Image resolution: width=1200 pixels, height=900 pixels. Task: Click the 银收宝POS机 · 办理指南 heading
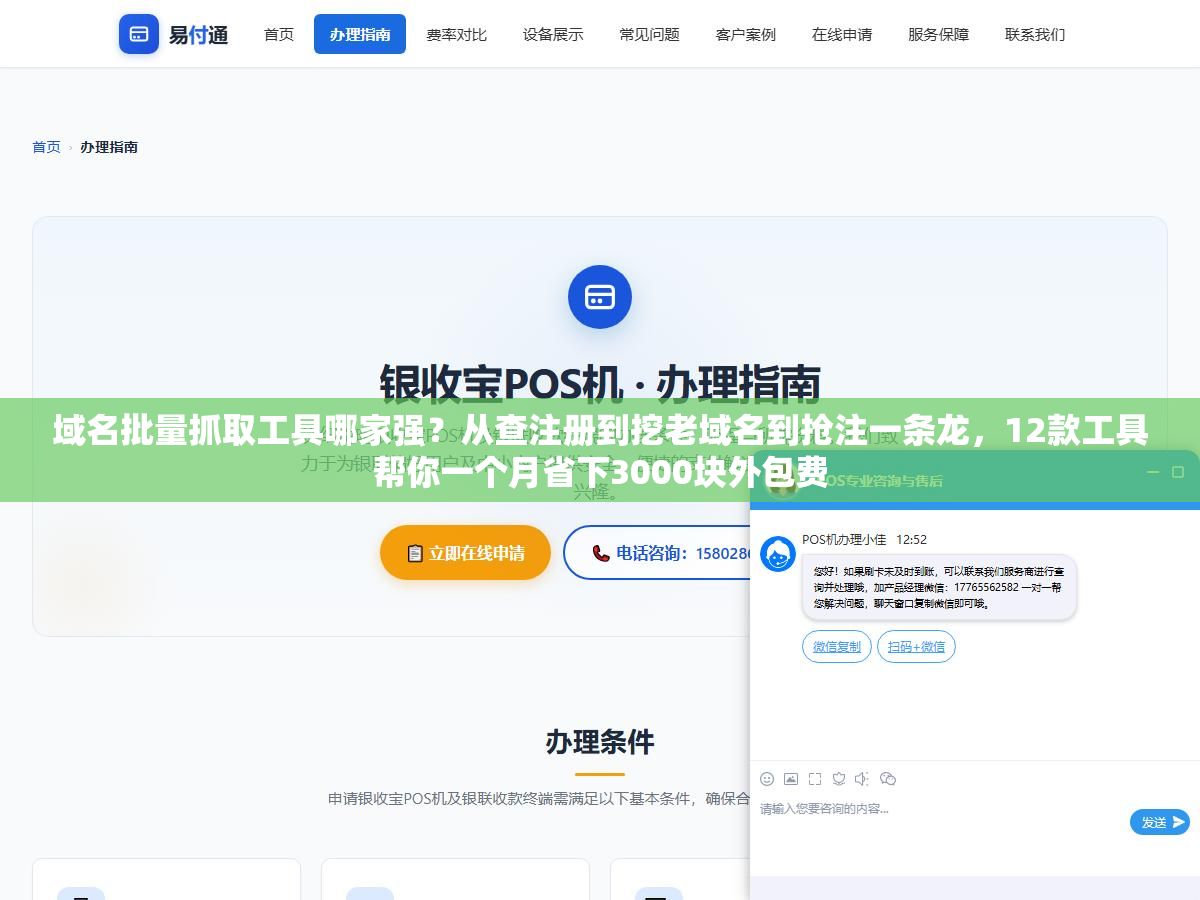600,383
